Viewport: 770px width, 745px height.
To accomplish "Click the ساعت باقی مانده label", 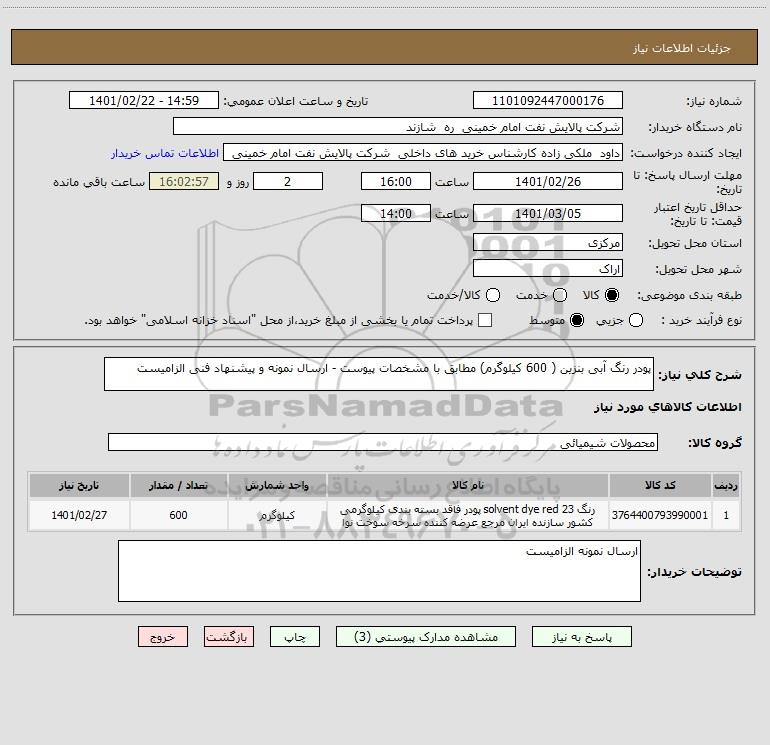I will click(99, 182).
